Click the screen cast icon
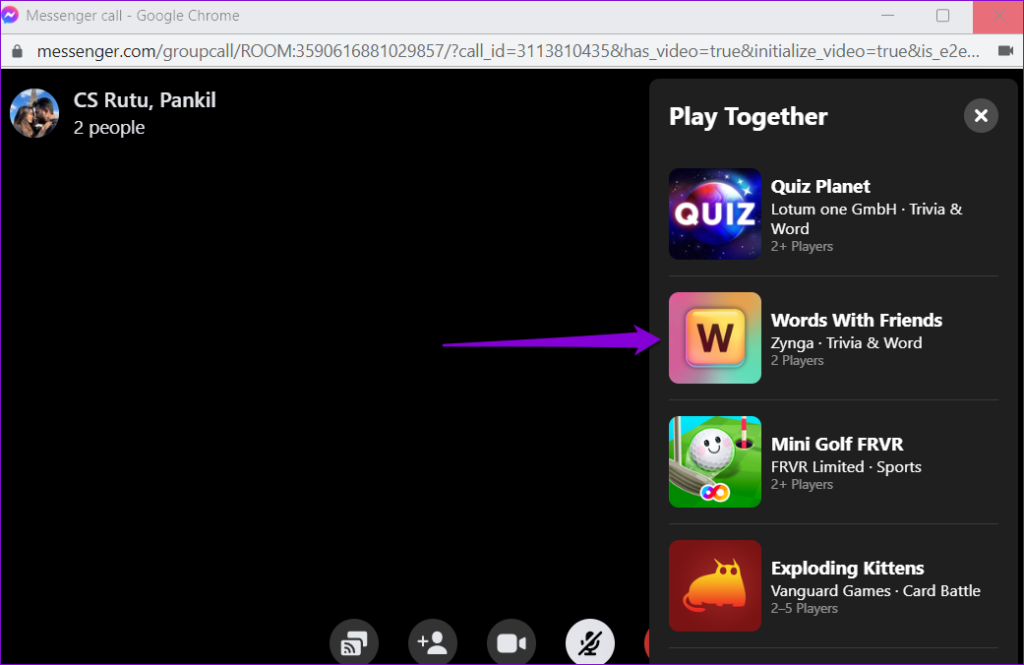This screenshot has height=665, width=1024. pos(354,642)
